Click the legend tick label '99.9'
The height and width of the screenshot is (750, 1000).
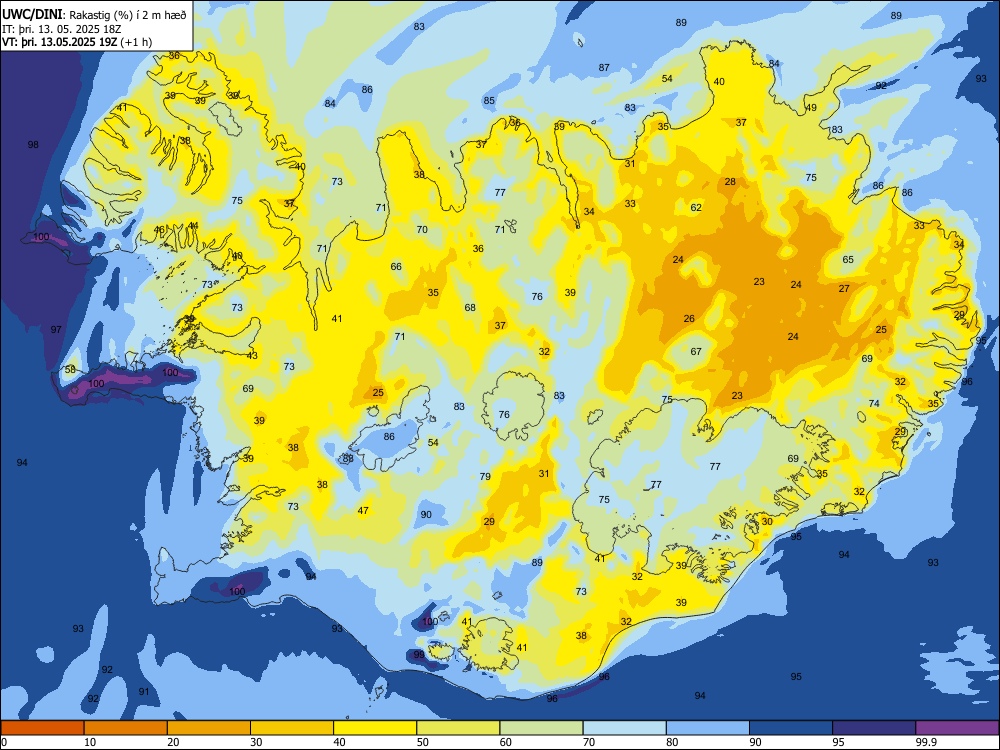pyautogui.click(x=925, y=742)
